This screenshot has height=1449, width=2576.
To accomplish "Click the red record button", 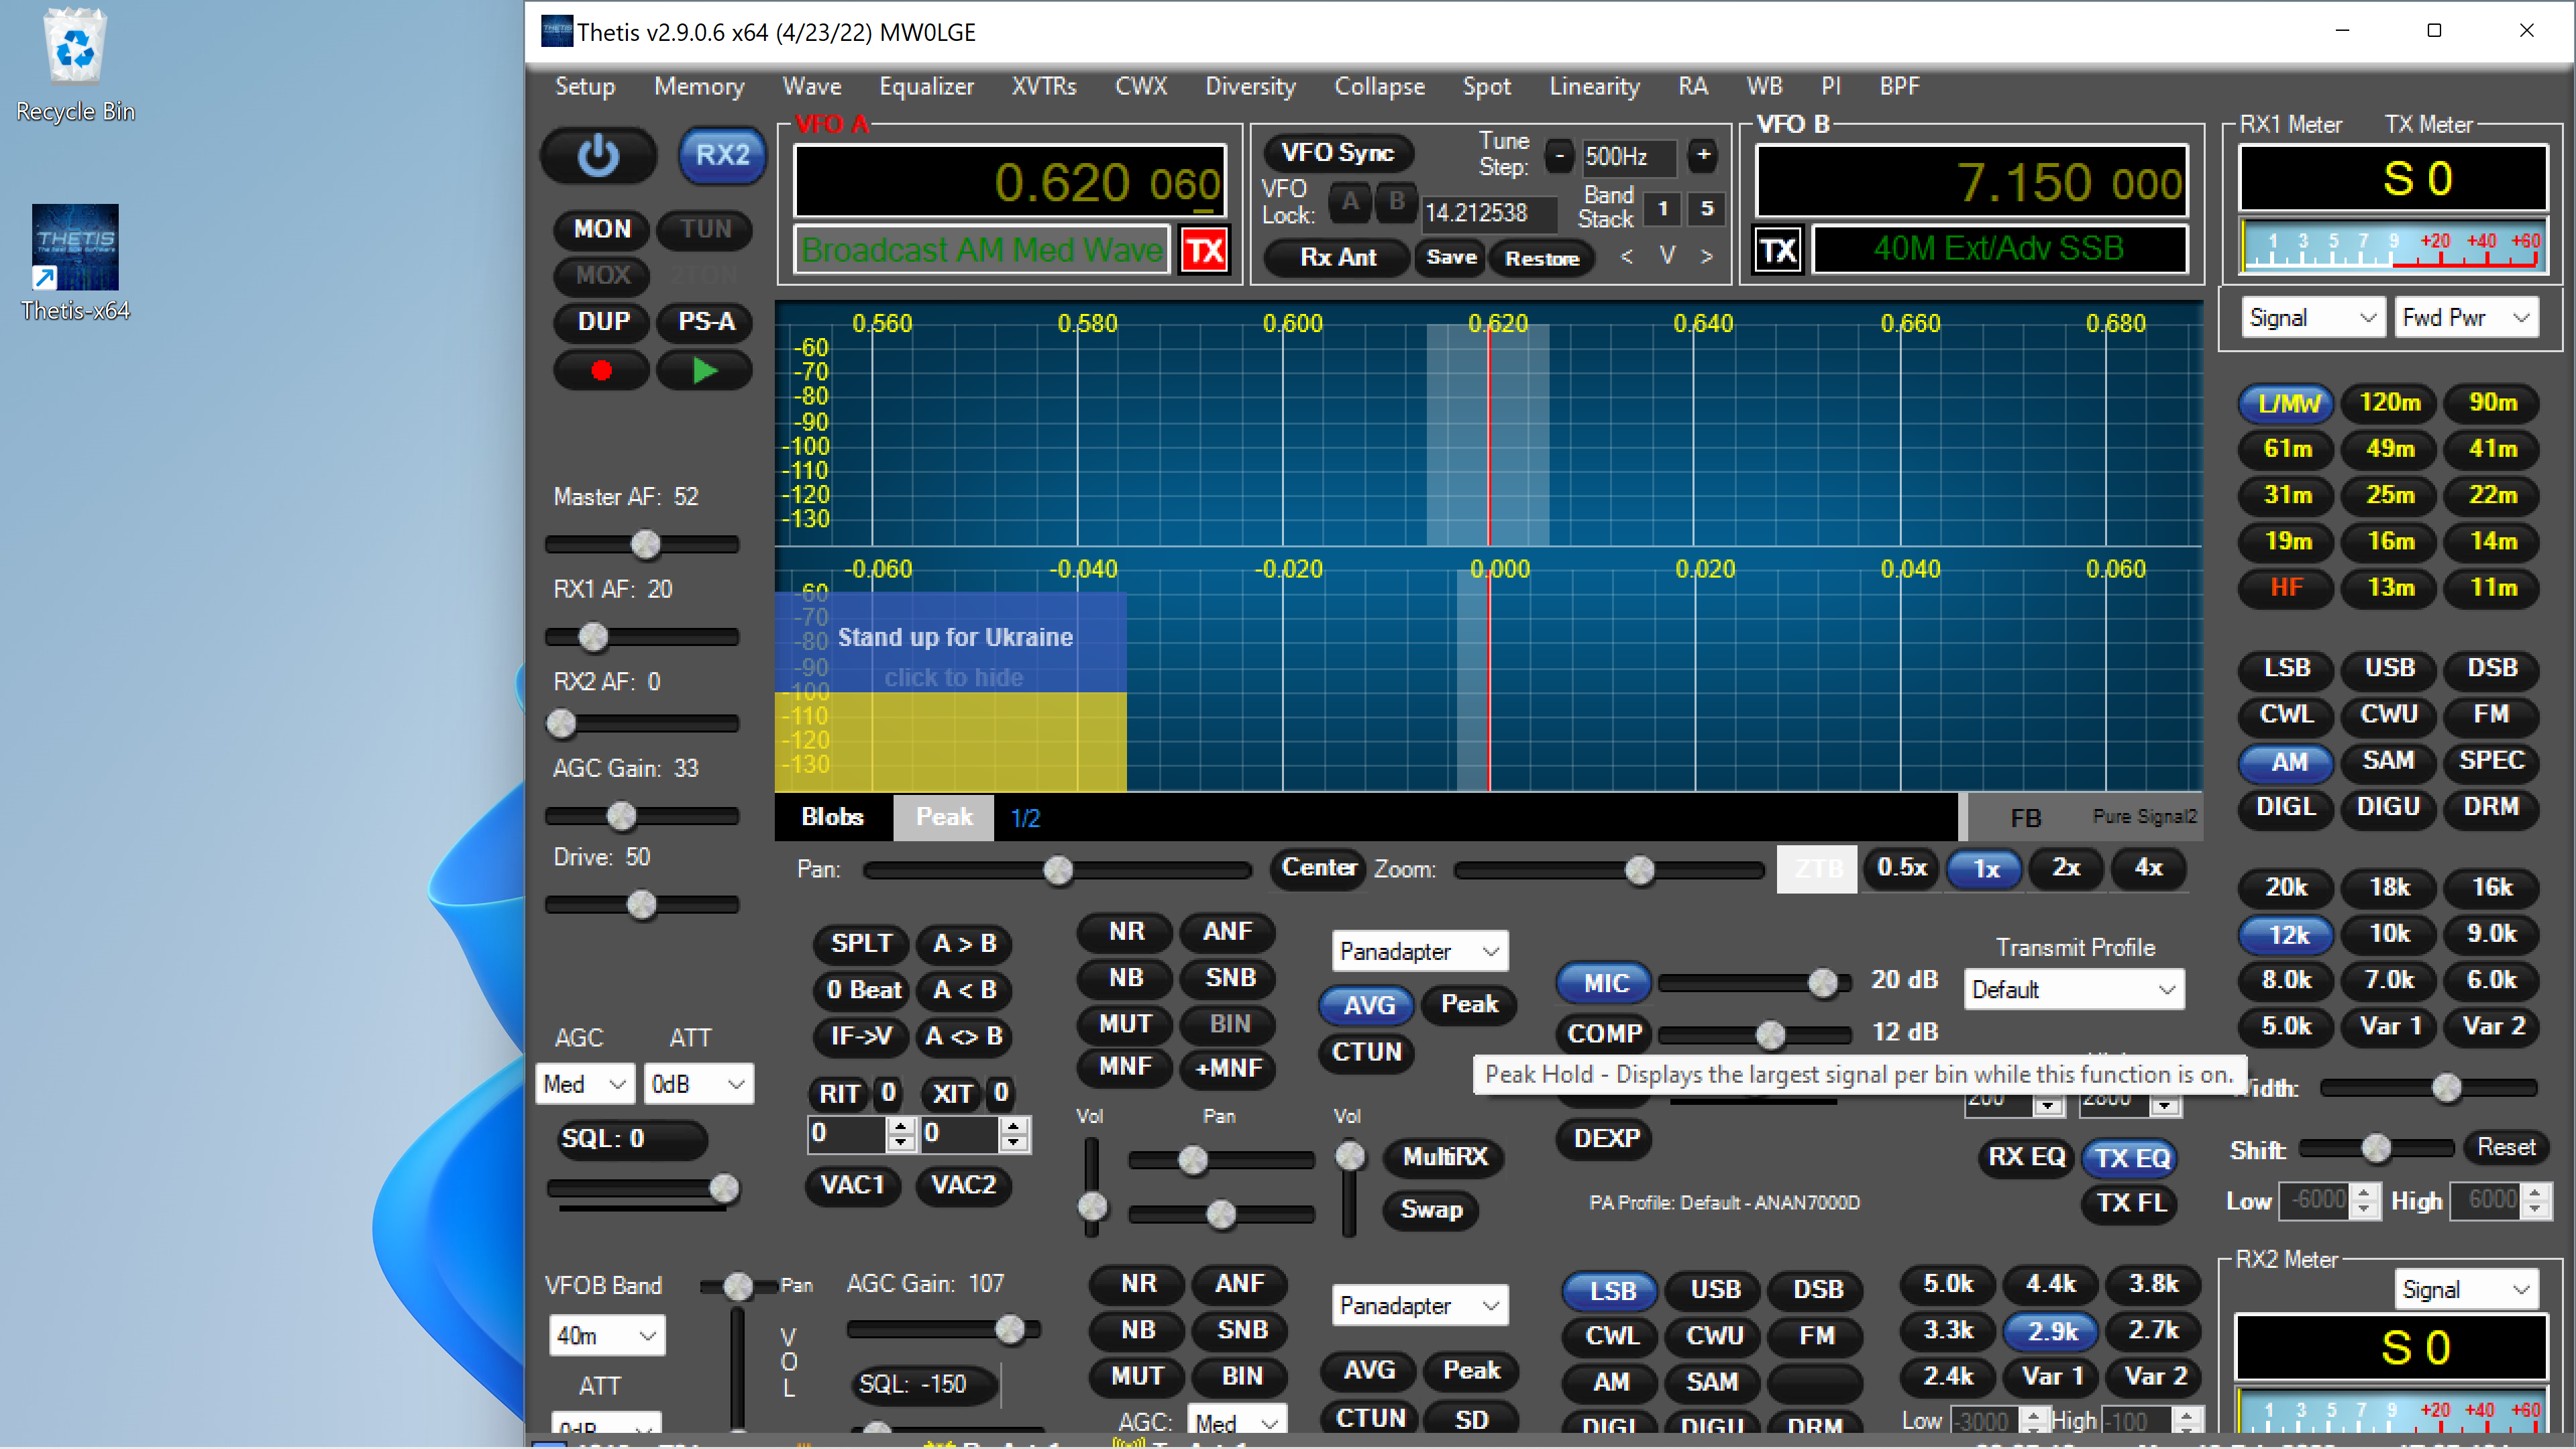I will click(601, 371).
